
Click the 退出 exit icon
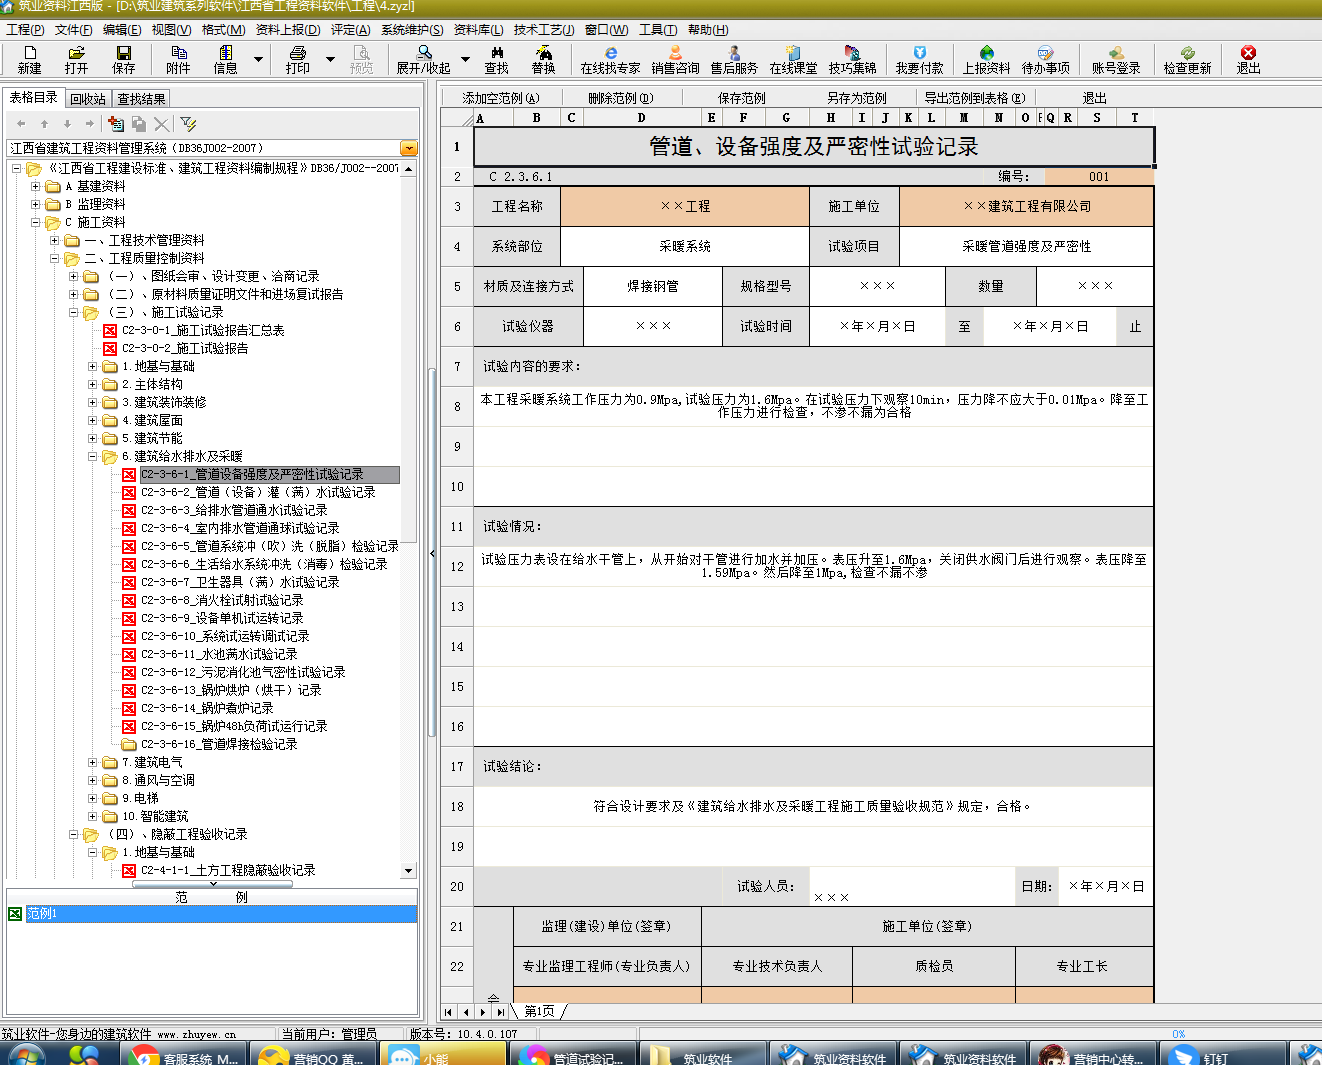tap(1248, 59)
